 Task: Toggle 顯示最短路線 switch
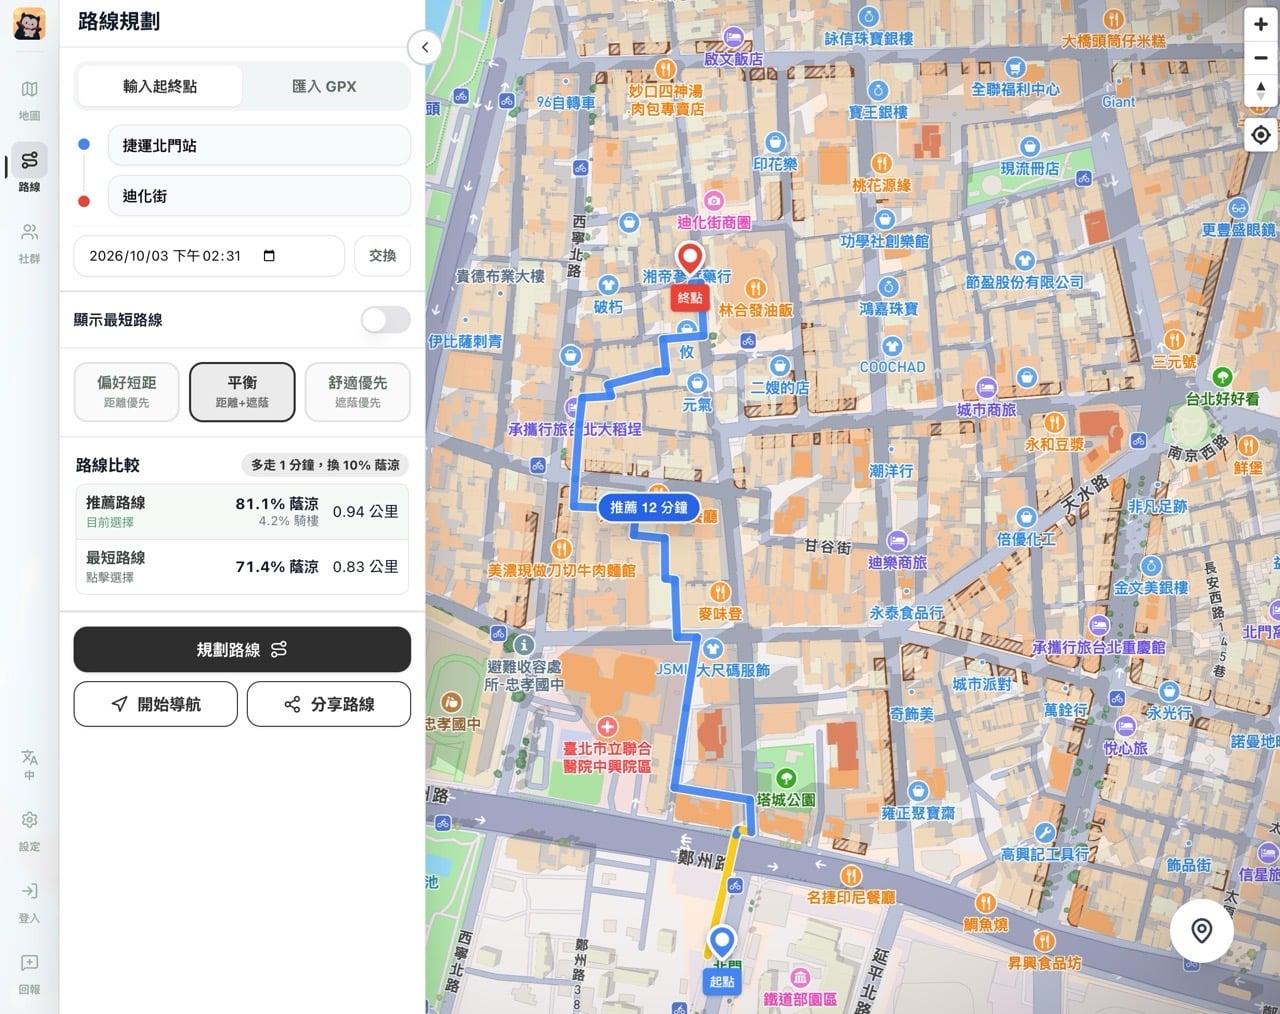coord(386,320)
